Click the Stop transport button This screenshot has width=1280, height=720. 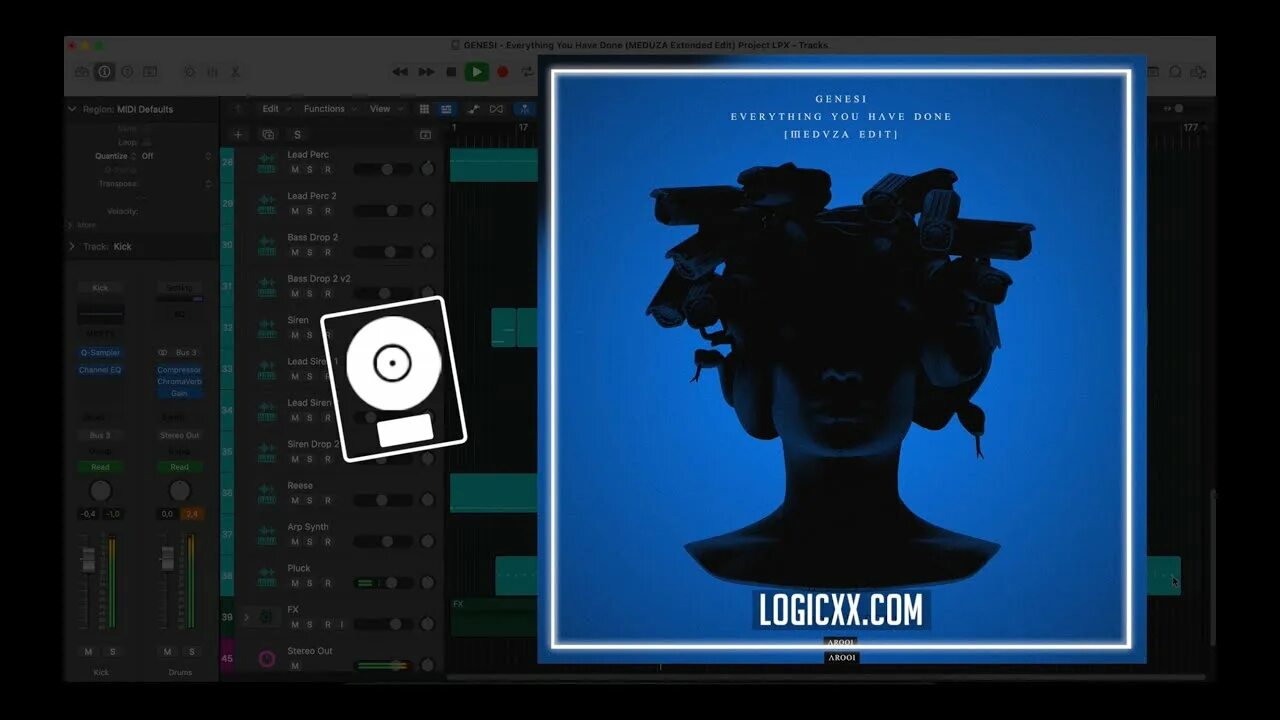click(x=451, y=72)
